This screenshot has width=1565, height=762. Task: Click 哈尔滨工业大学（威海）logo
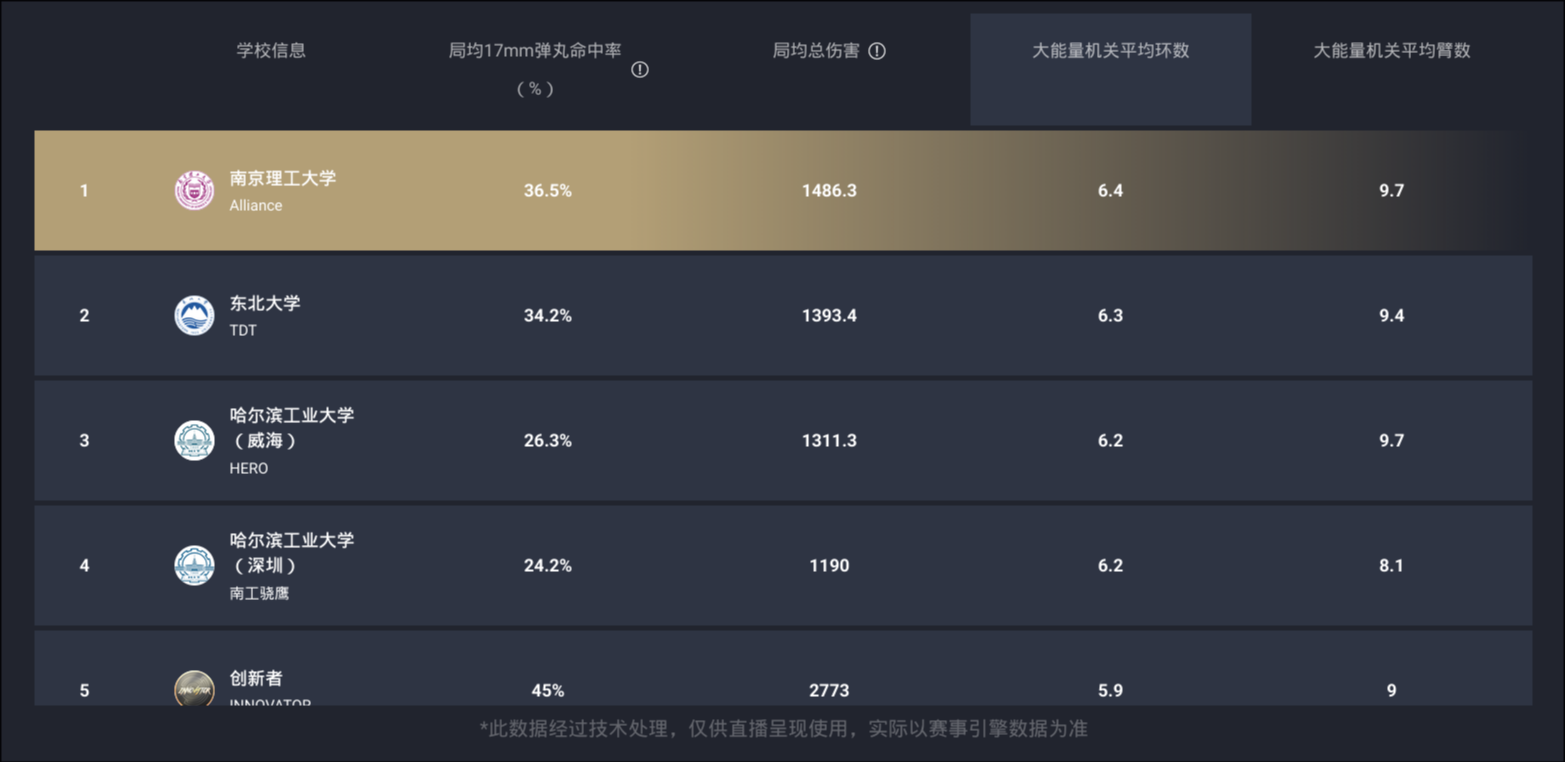click(x=194, y=440)
